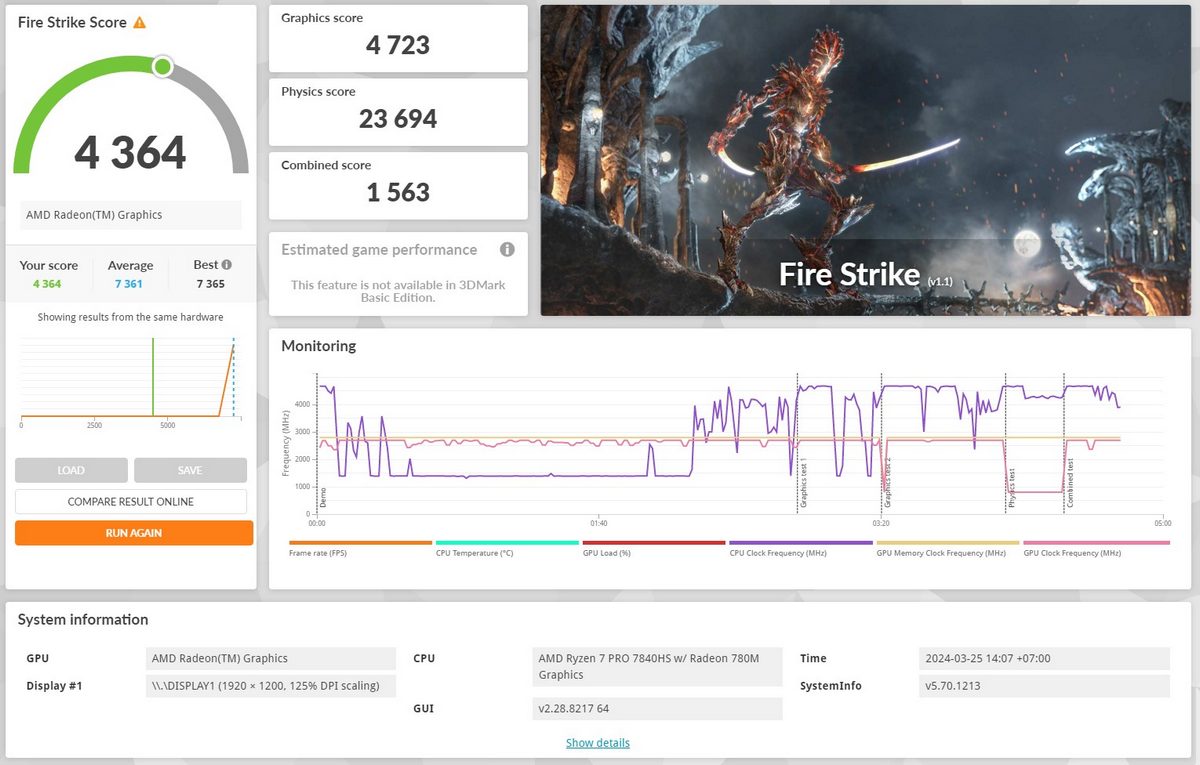The image size is (1200, 765).
Task: Click the Average score 7 361
Action: (x=131, y=284)
